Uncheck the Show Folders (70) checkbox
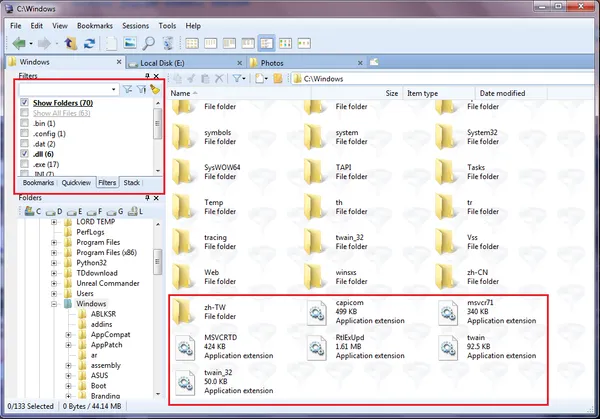Viewport: 600px width, 419px height. [x=24, y=103]
